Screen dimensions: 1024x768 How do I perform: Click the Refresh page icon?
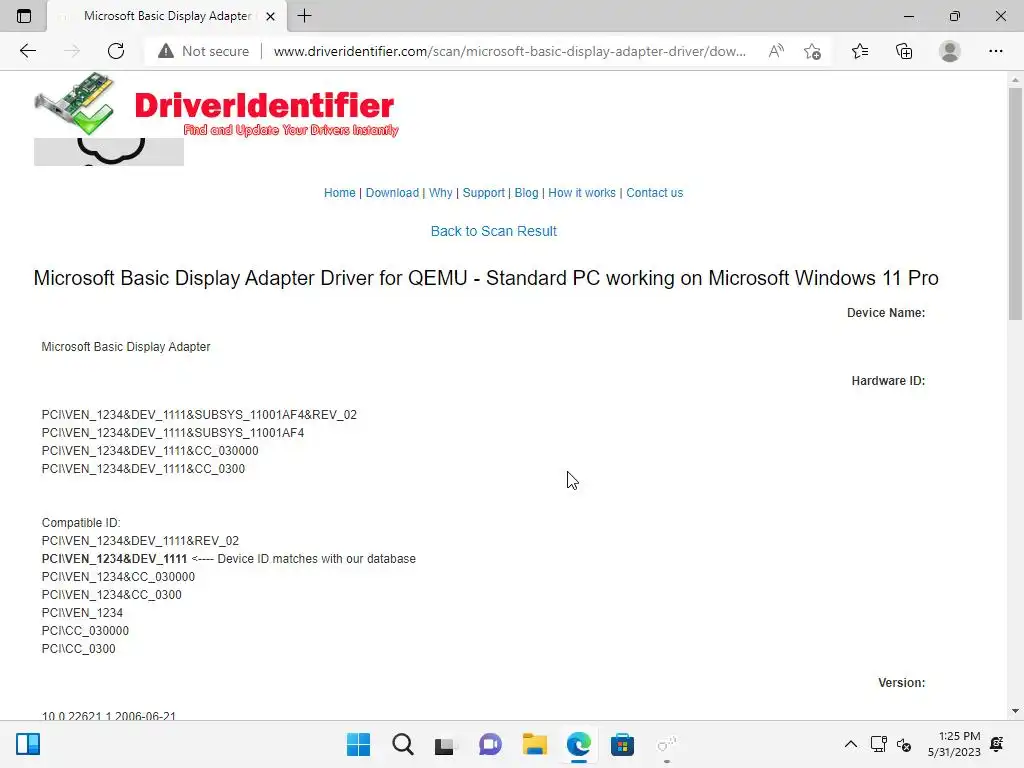(x=116, y=51)
